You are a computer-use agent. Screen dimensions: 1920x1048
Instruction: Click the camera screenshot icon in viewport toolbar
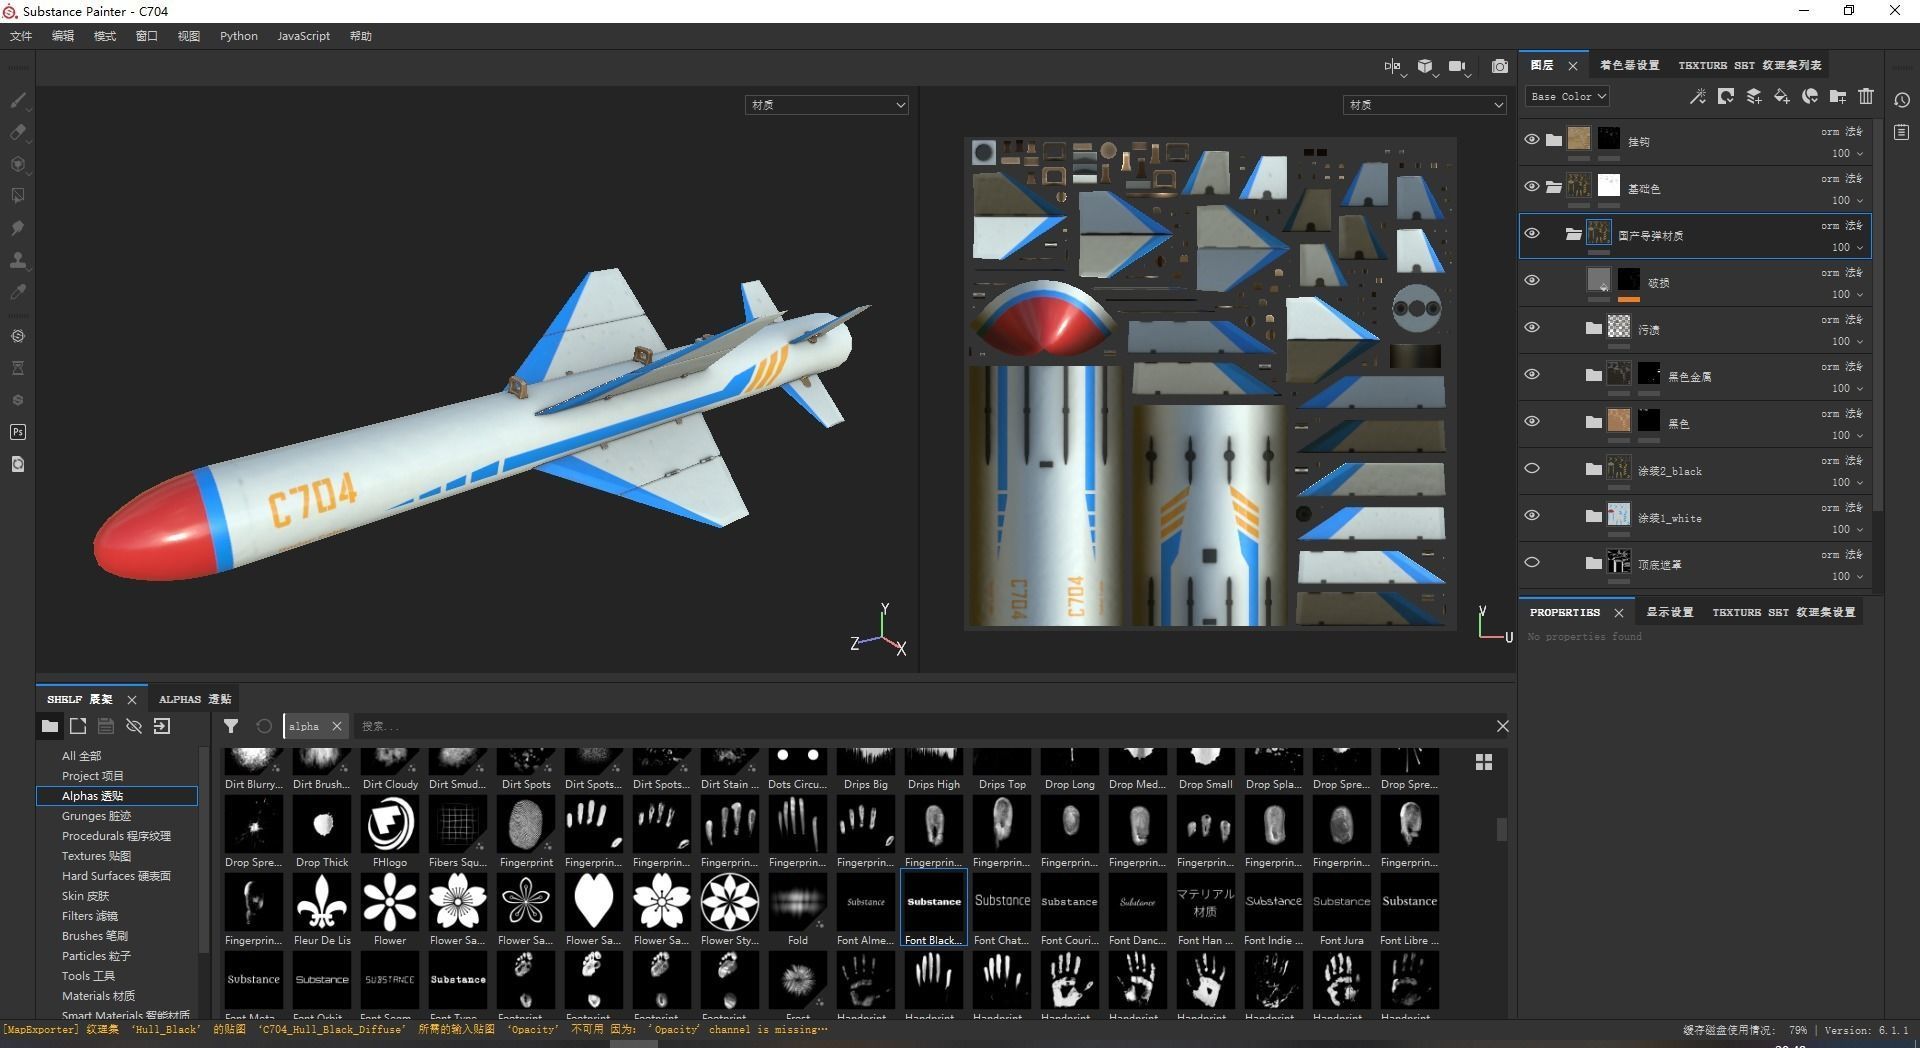[x=1499, y=66]
